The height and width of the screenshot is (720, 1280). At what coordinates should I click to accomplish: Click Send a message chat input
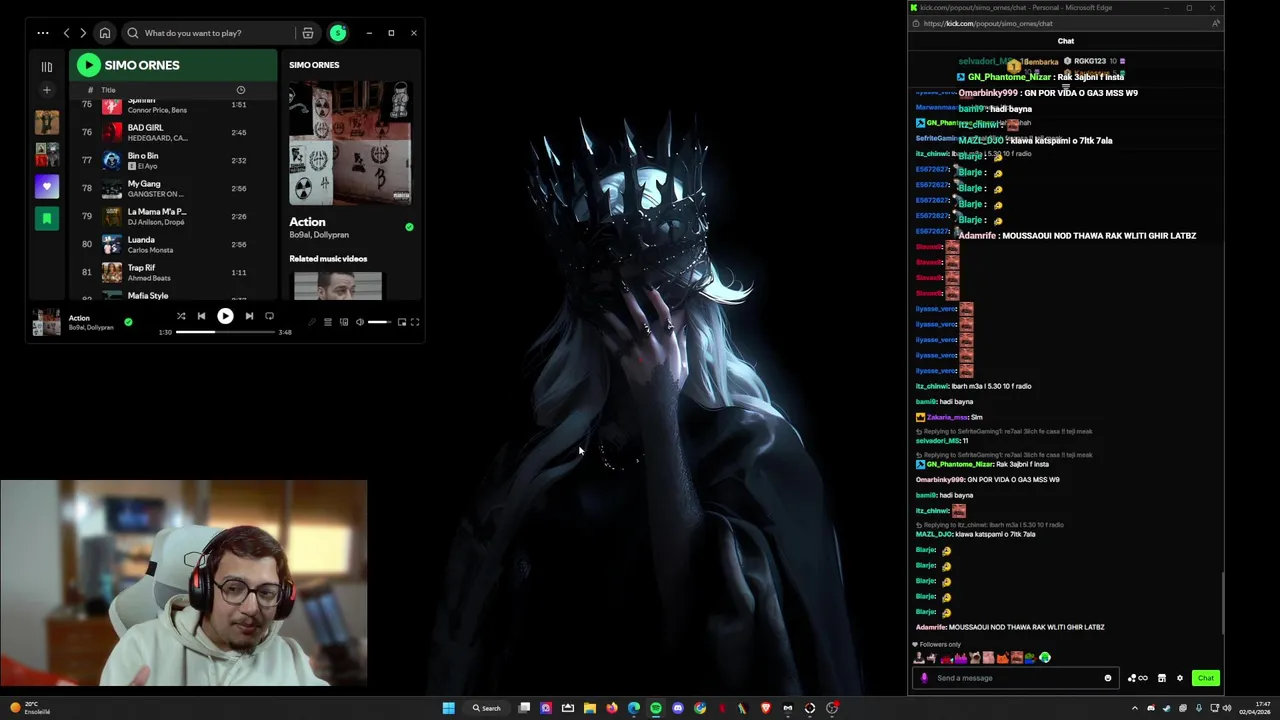[1015, 678]
